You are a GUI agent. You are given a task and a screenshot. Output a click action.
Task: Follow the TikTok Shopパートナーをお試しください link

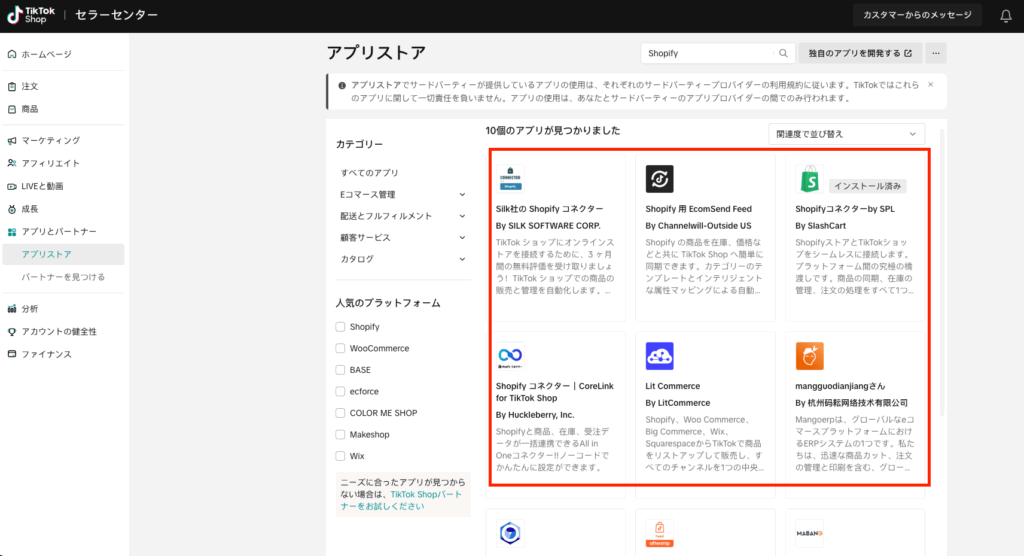pos(401,500)
